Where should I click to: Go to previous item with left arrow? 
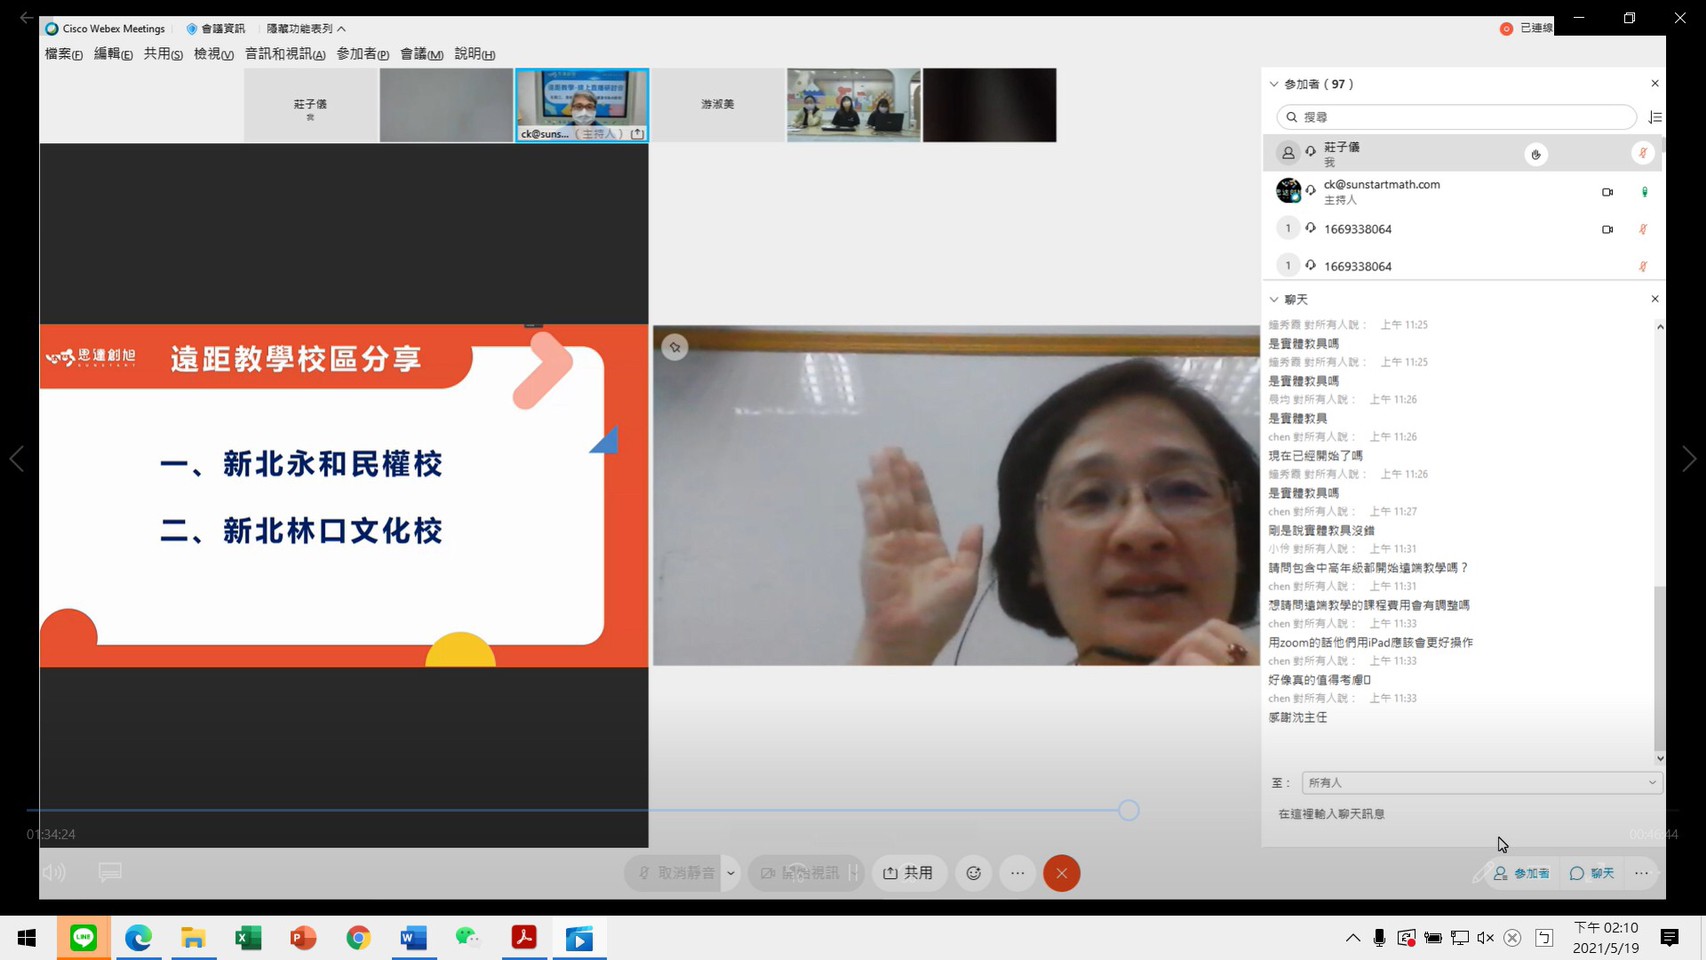pos(17,459)
